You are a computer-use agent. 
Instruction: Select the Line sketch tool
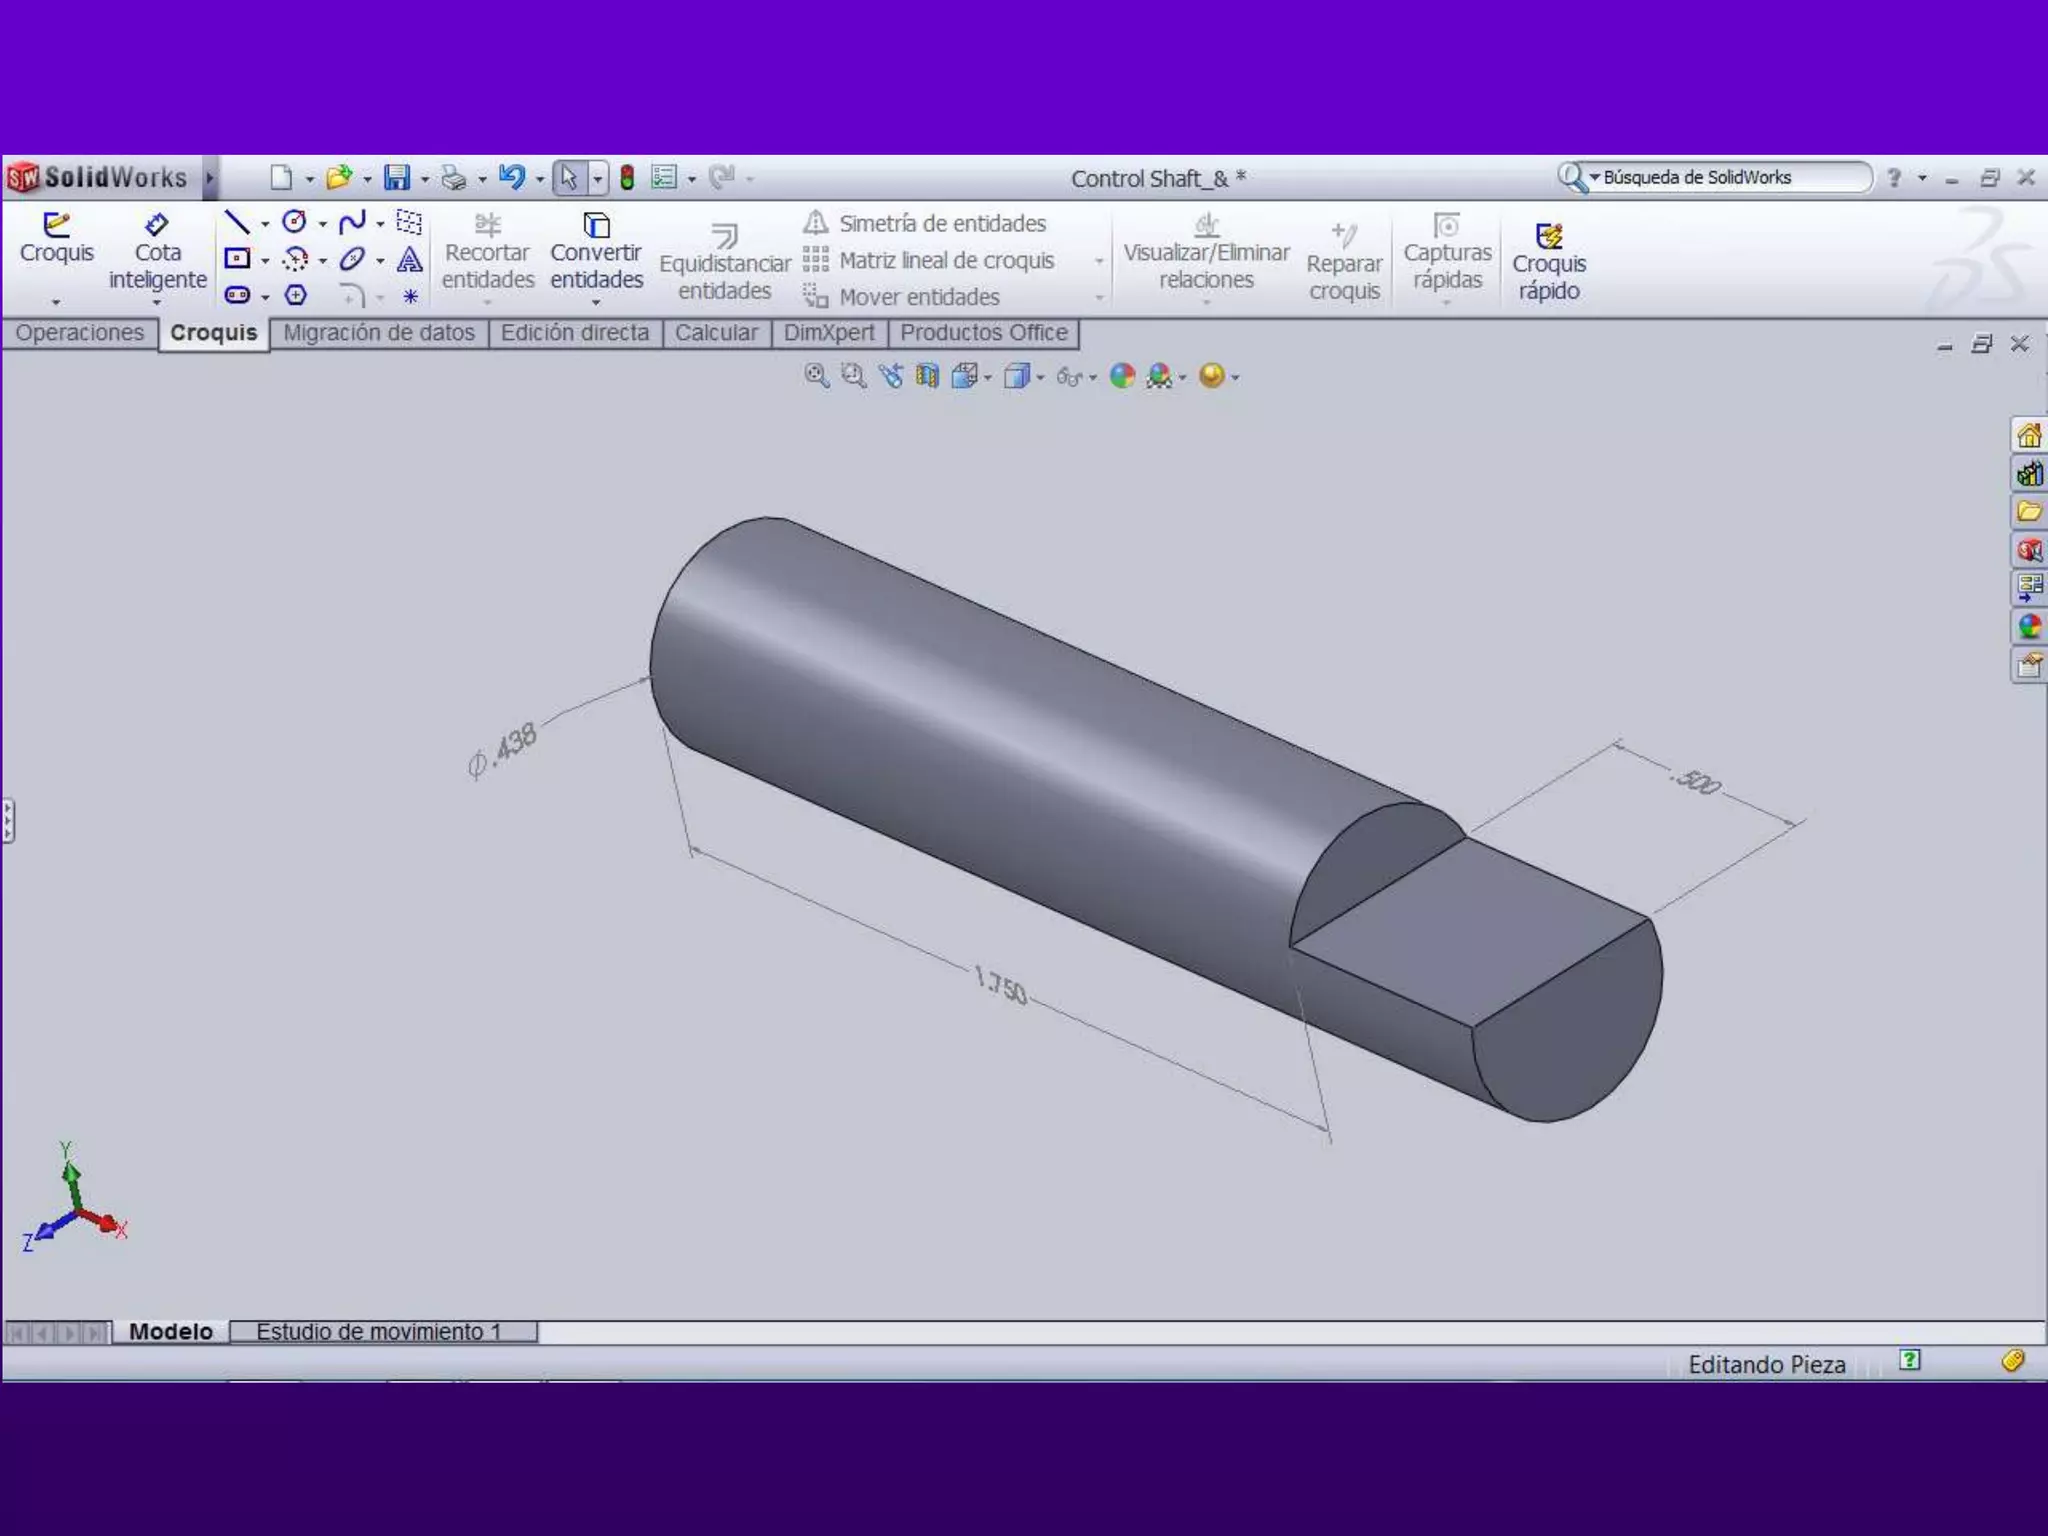coord(237,222)
